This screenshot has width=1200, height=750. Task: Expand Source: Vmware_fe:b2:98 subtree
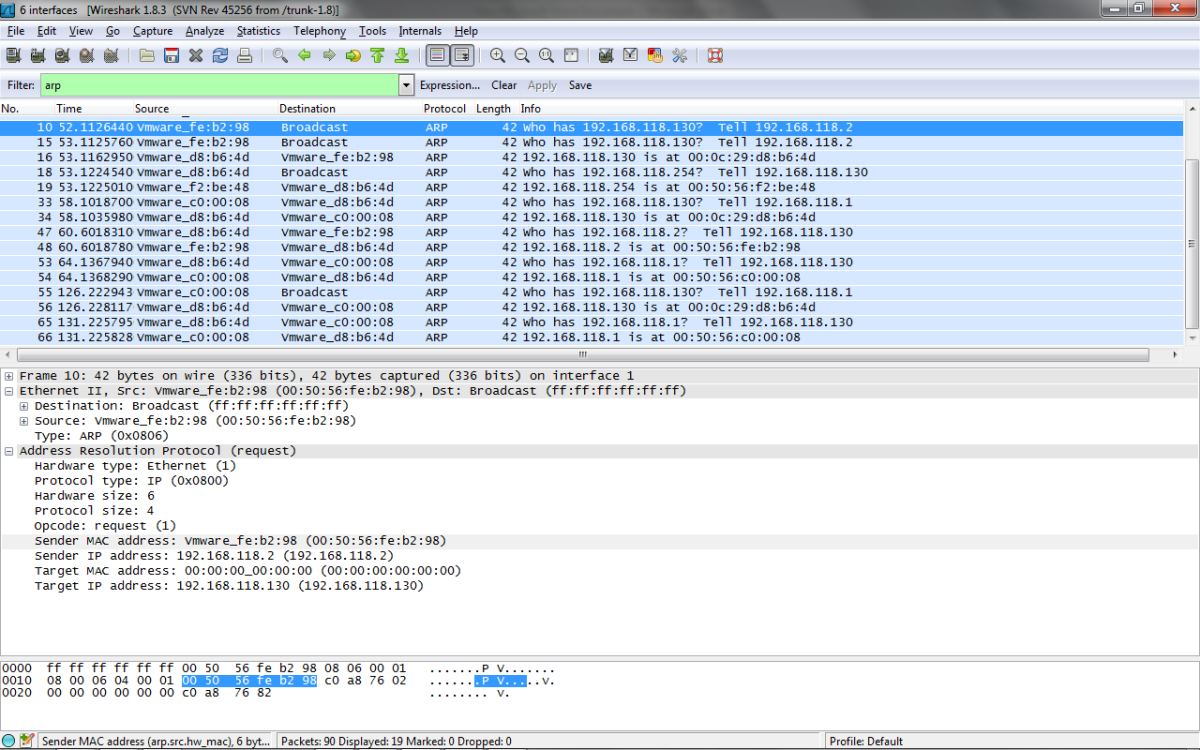[24, 421]
